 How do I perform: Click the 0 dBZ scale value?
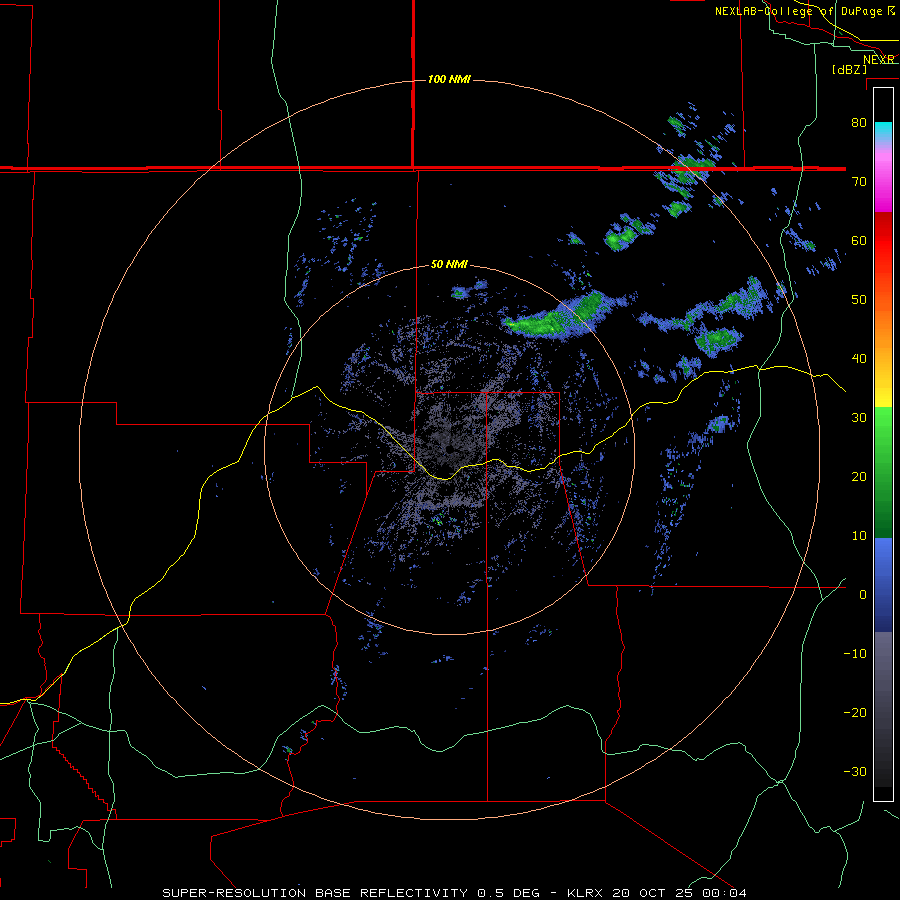(x=862, y=595)
